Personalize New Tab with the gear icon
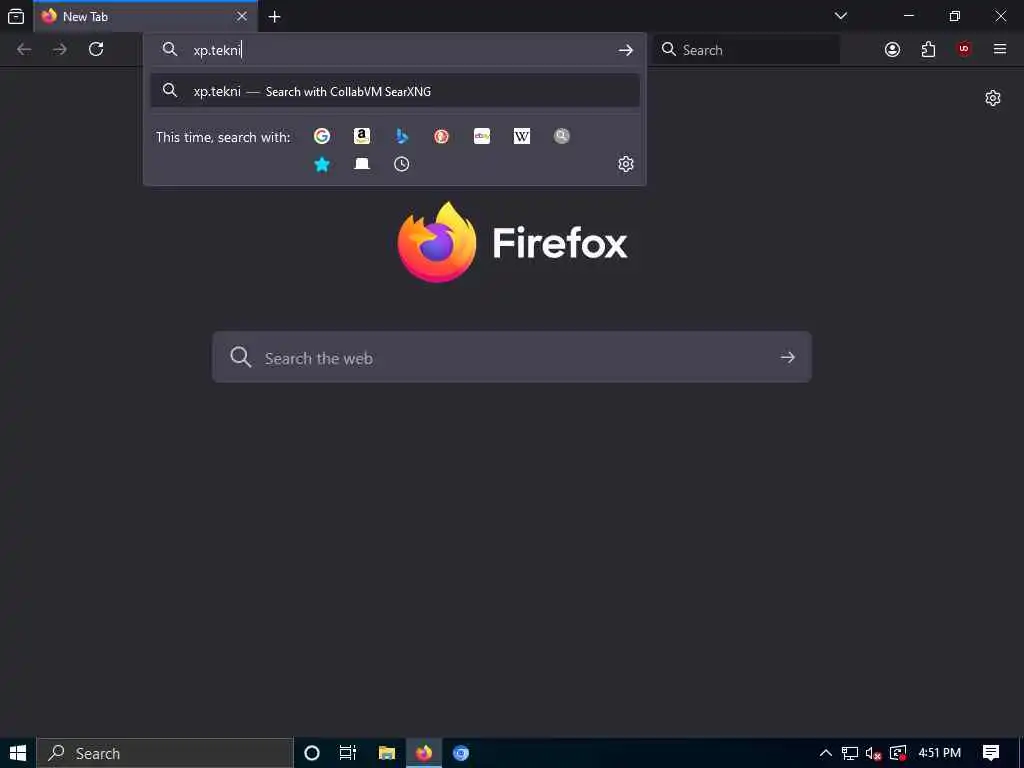This screenshot has height=768, width=1024. point(993,98)
